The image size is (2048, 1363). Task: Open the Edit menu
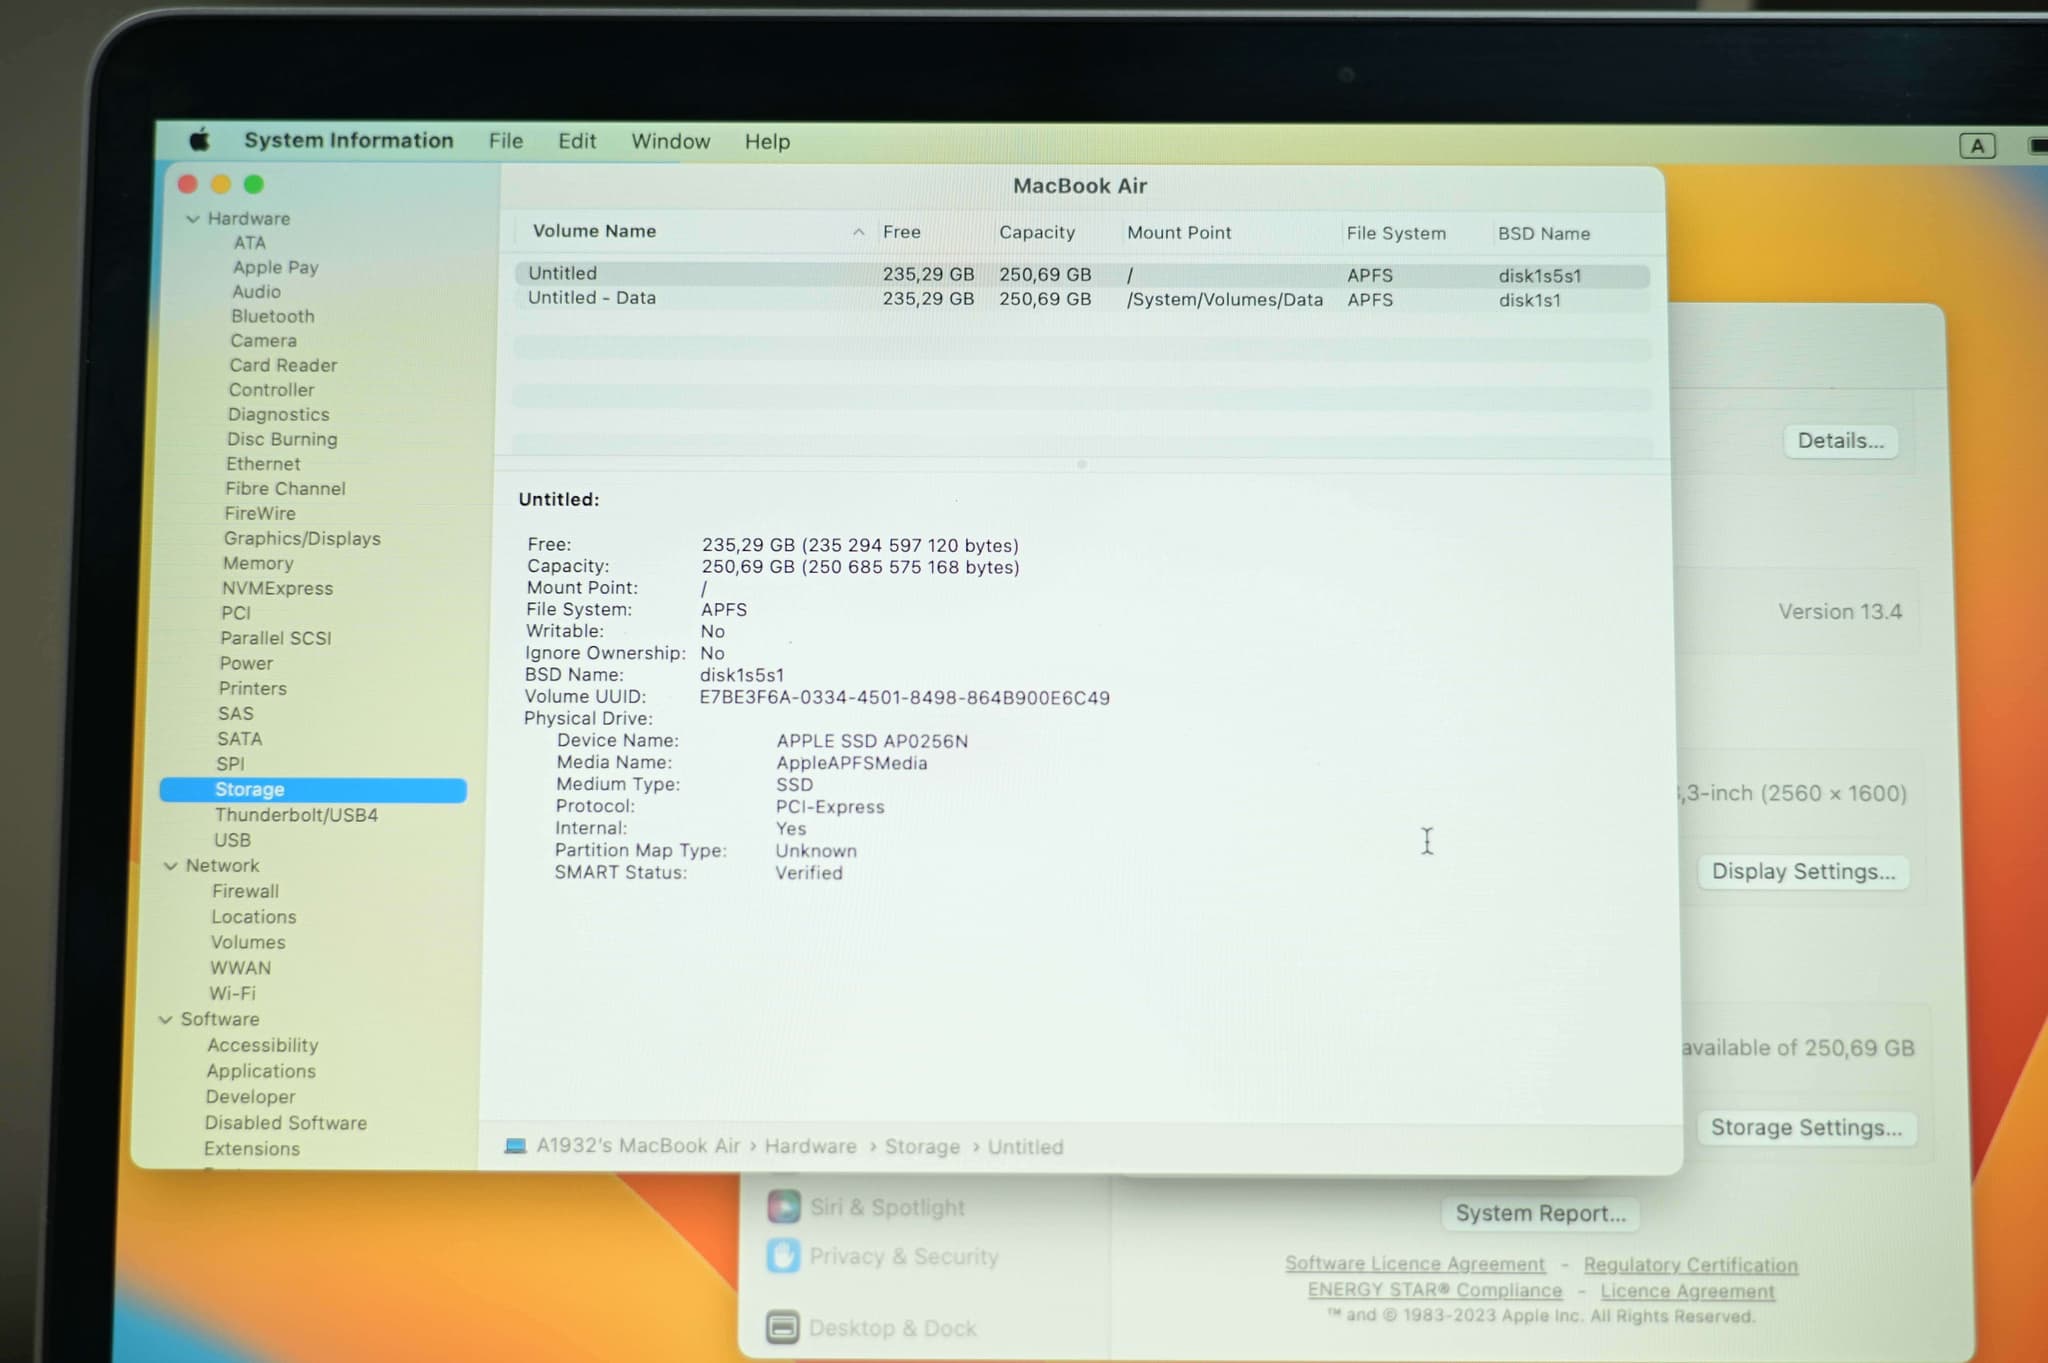[577, 141]
